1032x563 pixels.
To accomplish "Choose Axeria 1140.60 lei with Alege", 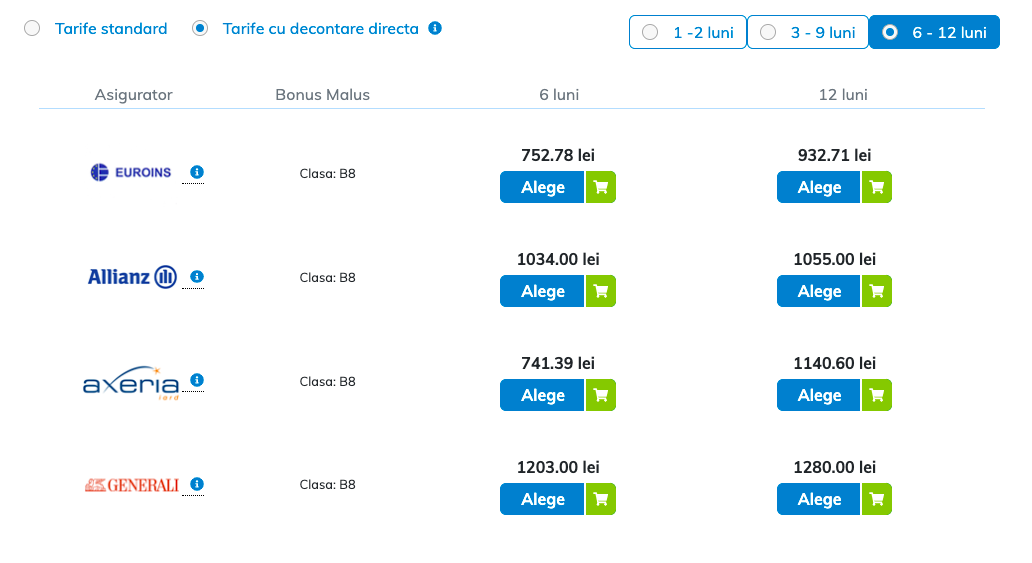I will [819, 395].
